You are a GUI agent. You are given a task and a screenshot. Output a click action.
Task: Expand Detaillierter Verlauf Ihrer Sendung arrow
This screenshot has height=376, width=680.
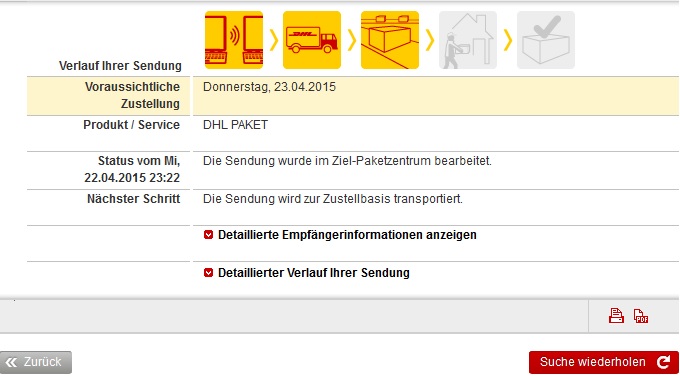[x=208, y=273]
